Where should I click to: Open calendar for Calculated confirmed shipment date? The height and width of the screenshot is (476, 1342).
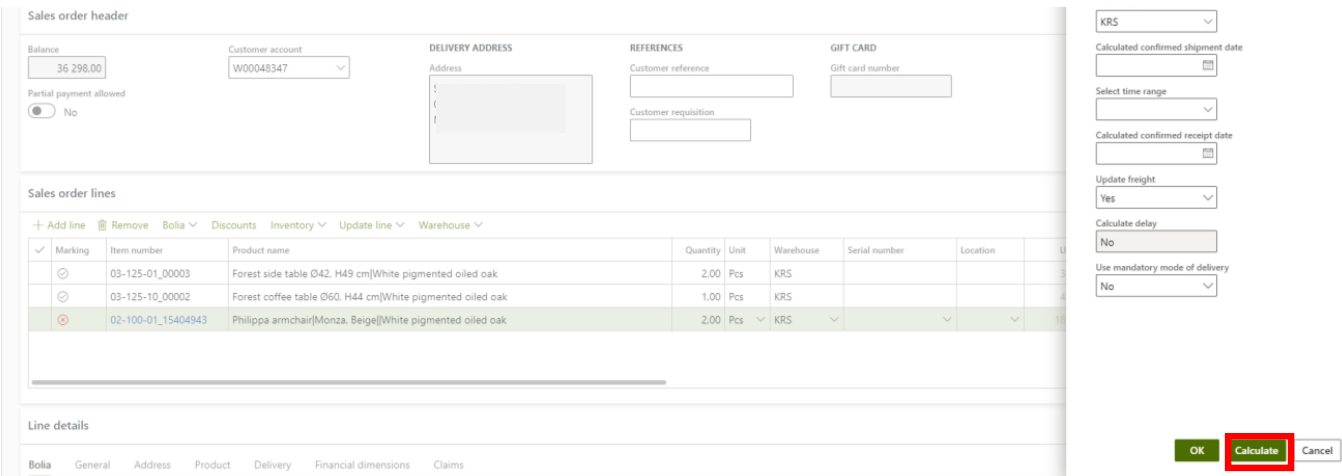point(1207,65)
